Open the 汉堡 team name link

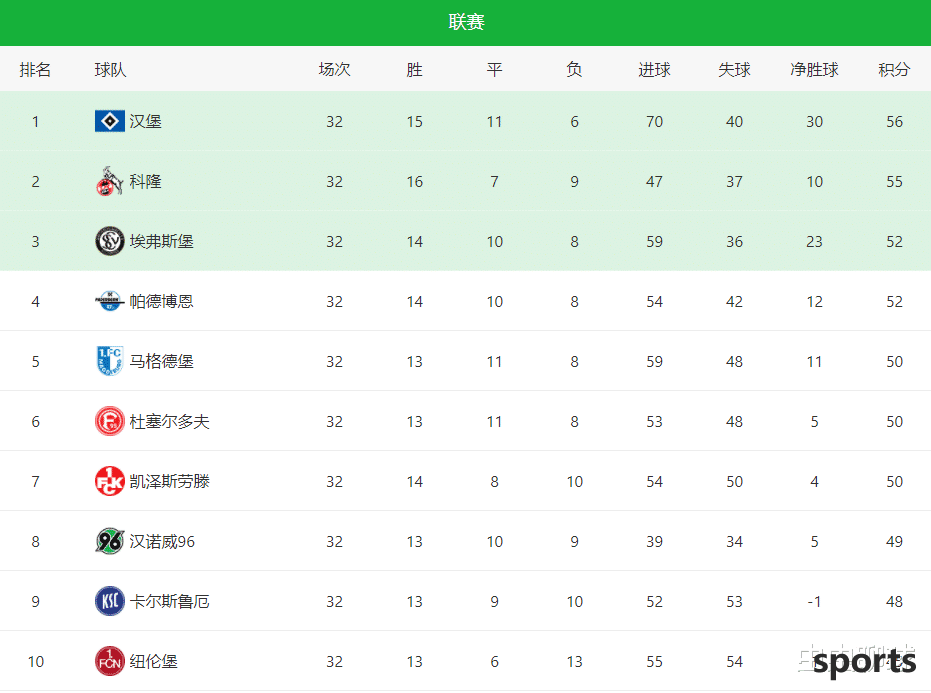click(145, 121)
